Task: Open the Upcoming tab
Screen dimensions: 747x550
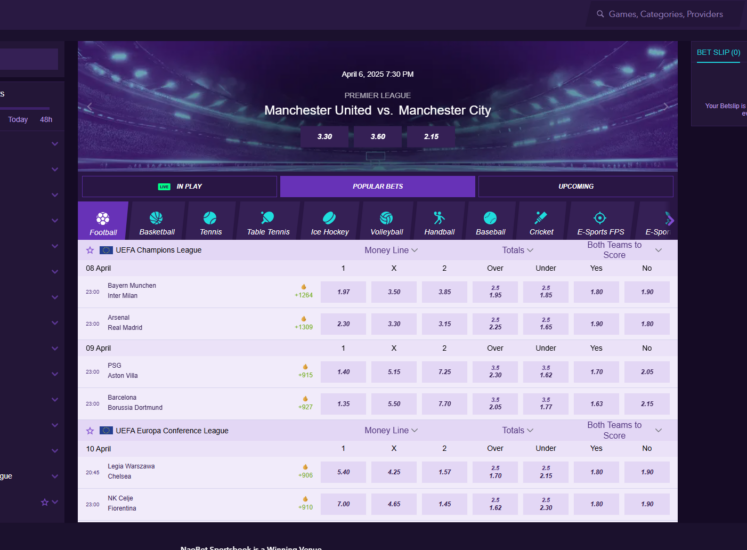Action: pos(575,186)
